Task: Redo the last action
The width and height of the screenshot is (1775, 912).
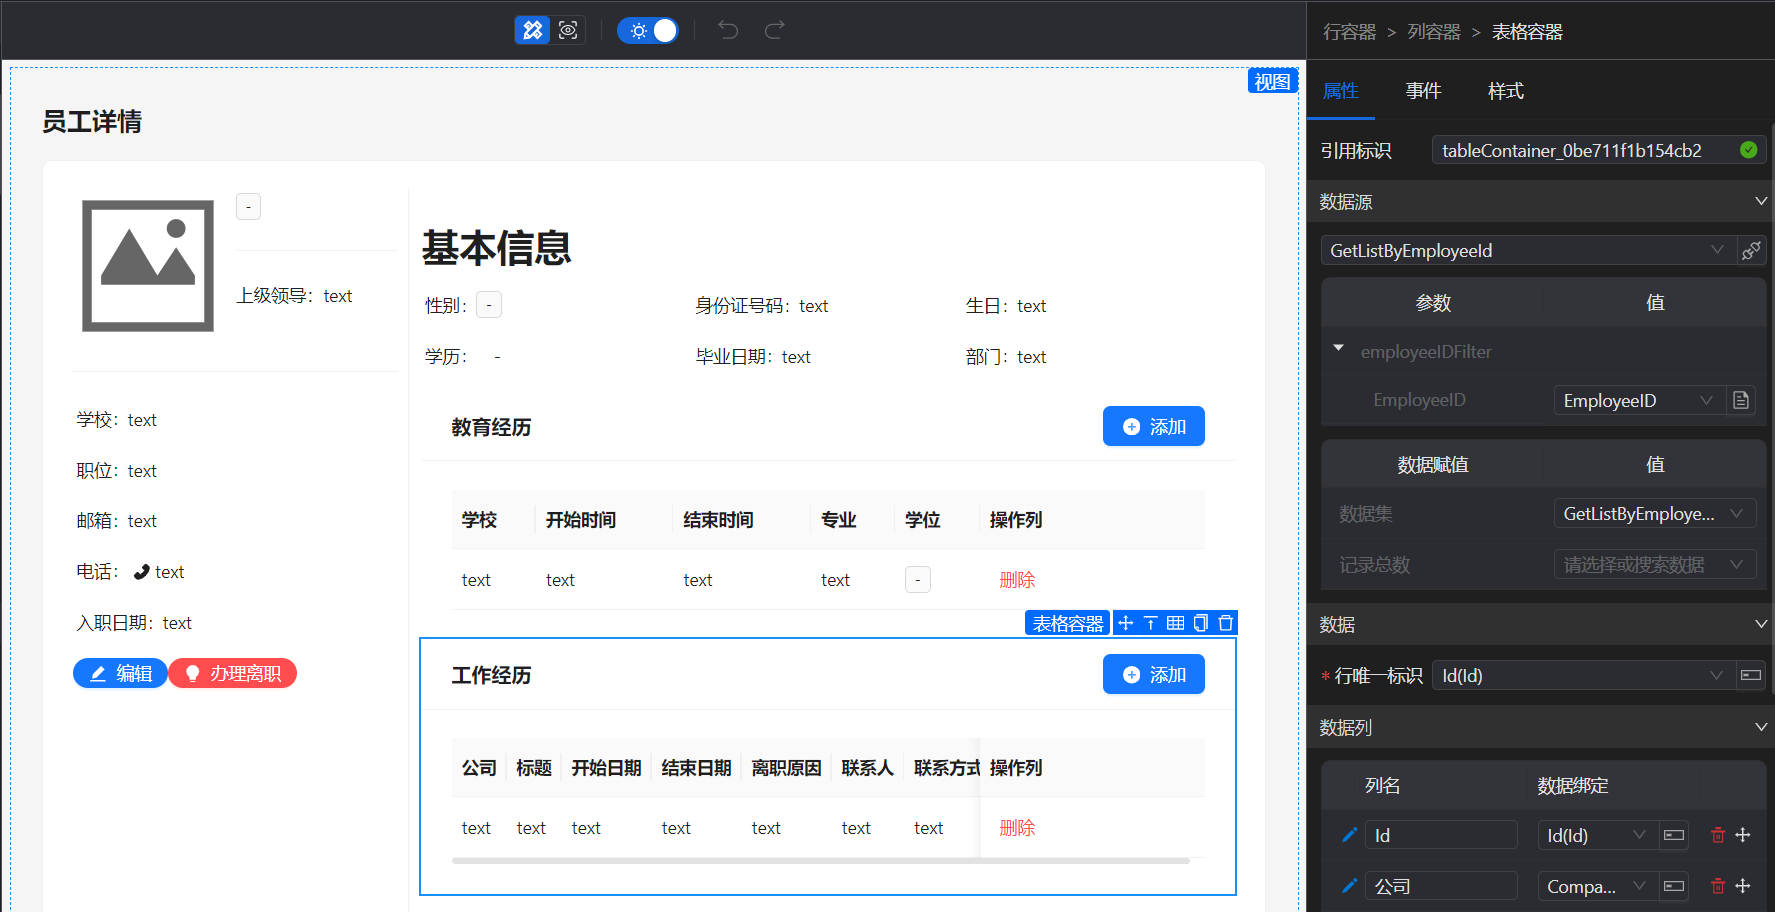Action: pos(774,30)
